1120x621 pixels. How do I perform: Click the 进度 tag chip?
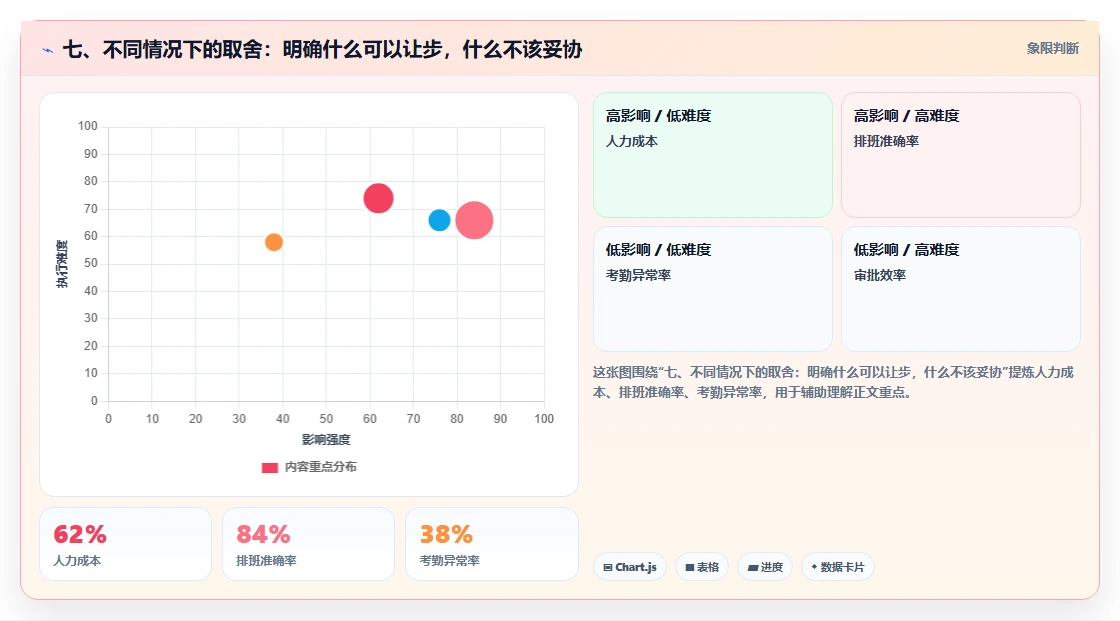pyautogui.click(x=765, y=567)
